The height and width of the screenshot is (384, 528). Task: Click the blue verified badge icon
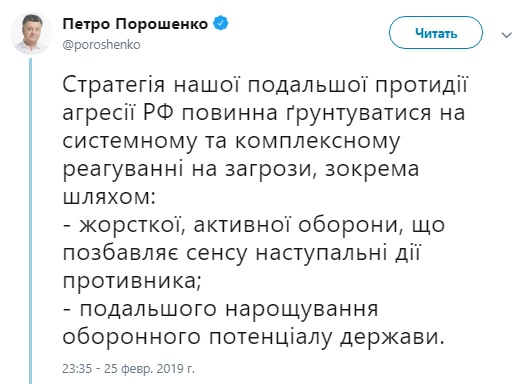coord(221,24)
